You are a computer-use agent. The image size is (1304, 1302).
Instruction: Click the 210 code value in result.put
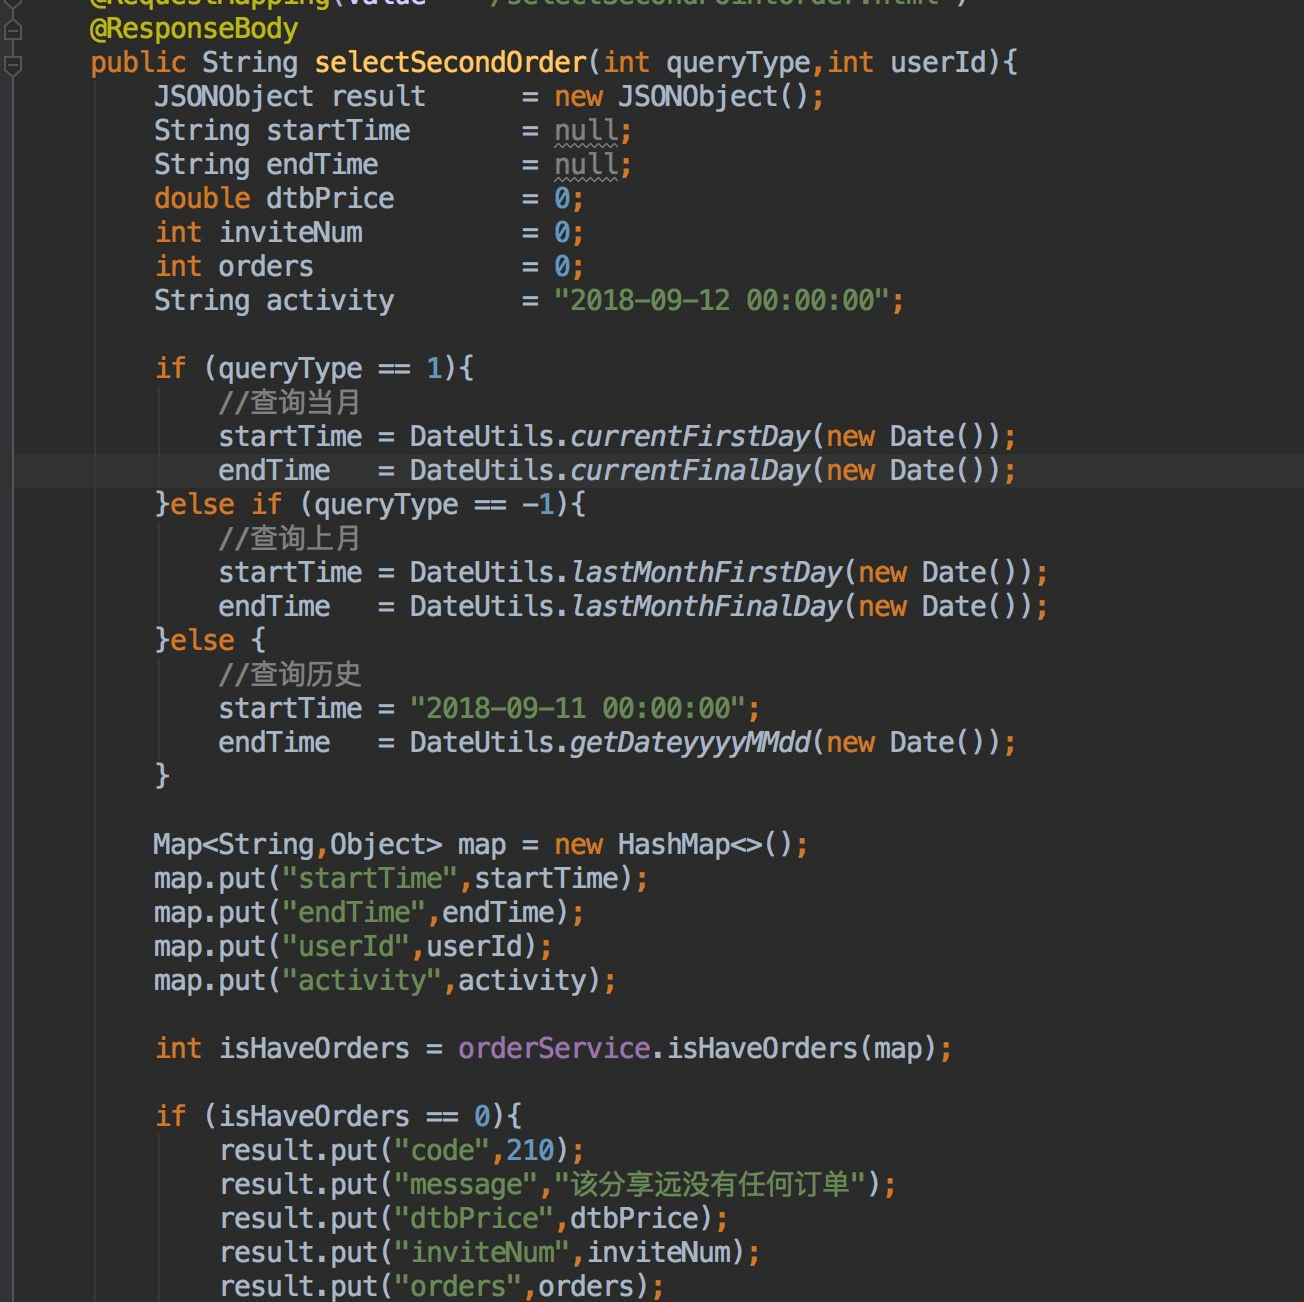click(x=530, y=1151)
